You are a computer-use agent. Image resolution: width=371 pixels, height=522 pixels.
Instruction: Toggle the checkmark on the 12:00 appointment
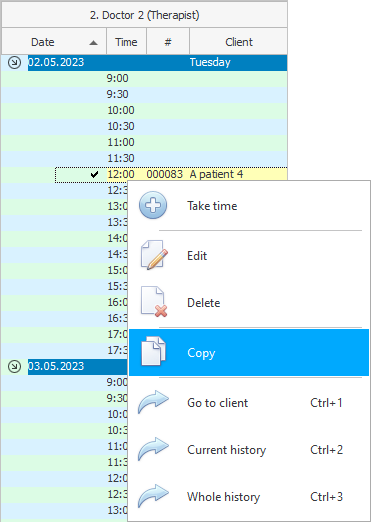(x=94, y=174)
